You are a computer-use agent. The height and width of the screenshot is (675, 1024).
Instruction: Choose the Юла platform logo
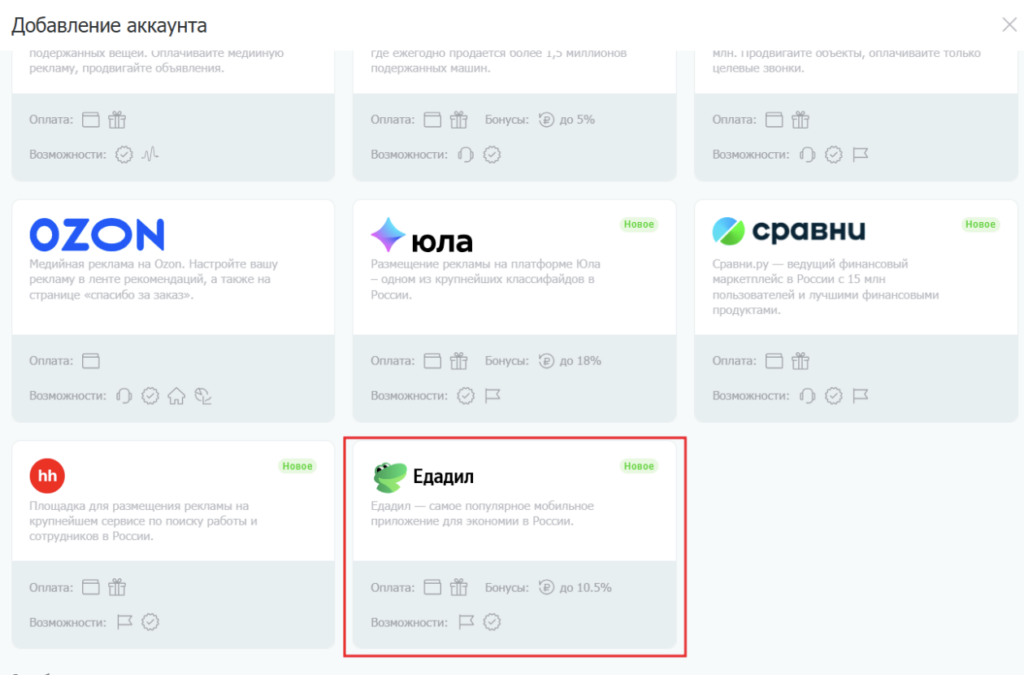421,235
